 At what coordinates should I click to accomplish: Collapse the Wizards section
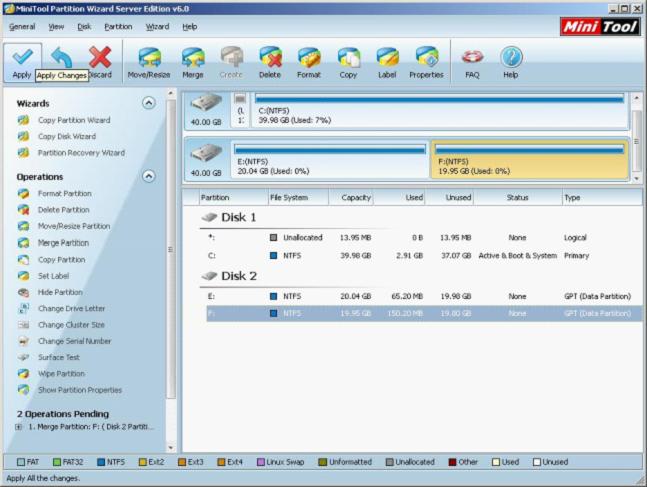tap(149, 102)
